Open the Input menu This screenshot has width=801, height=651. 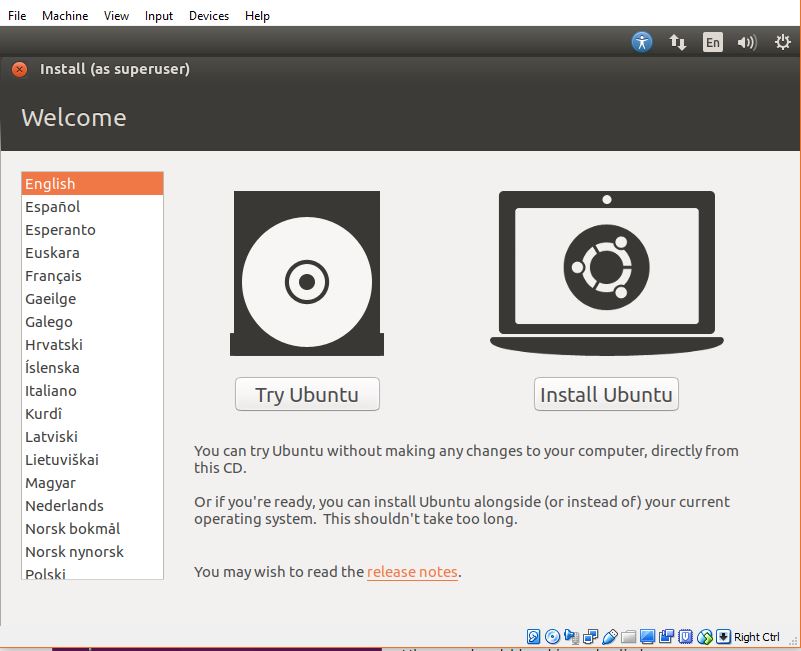pos(158,15)
